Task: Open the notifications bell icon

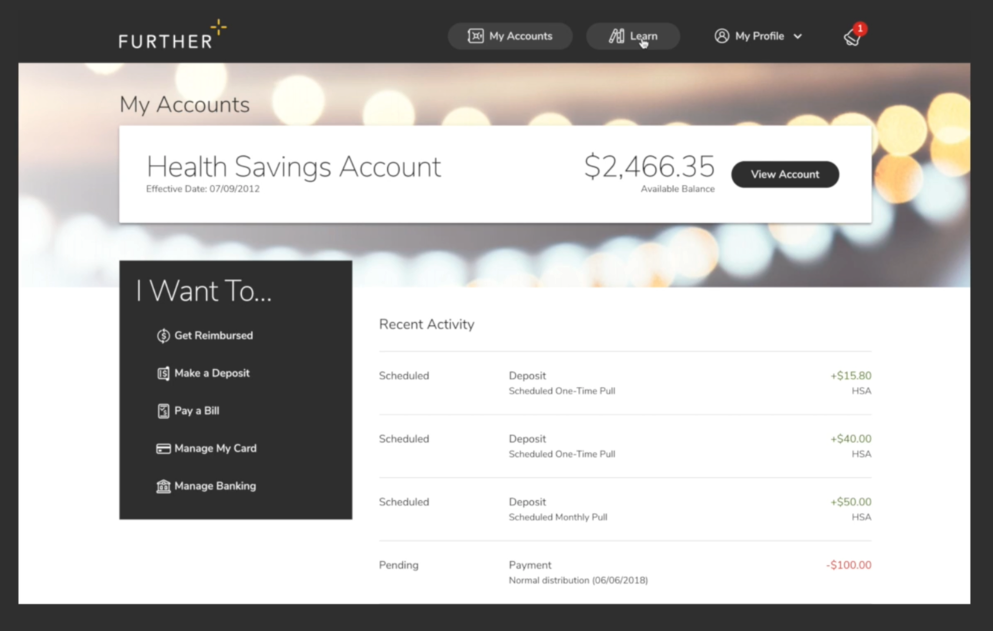Action: 852,37
